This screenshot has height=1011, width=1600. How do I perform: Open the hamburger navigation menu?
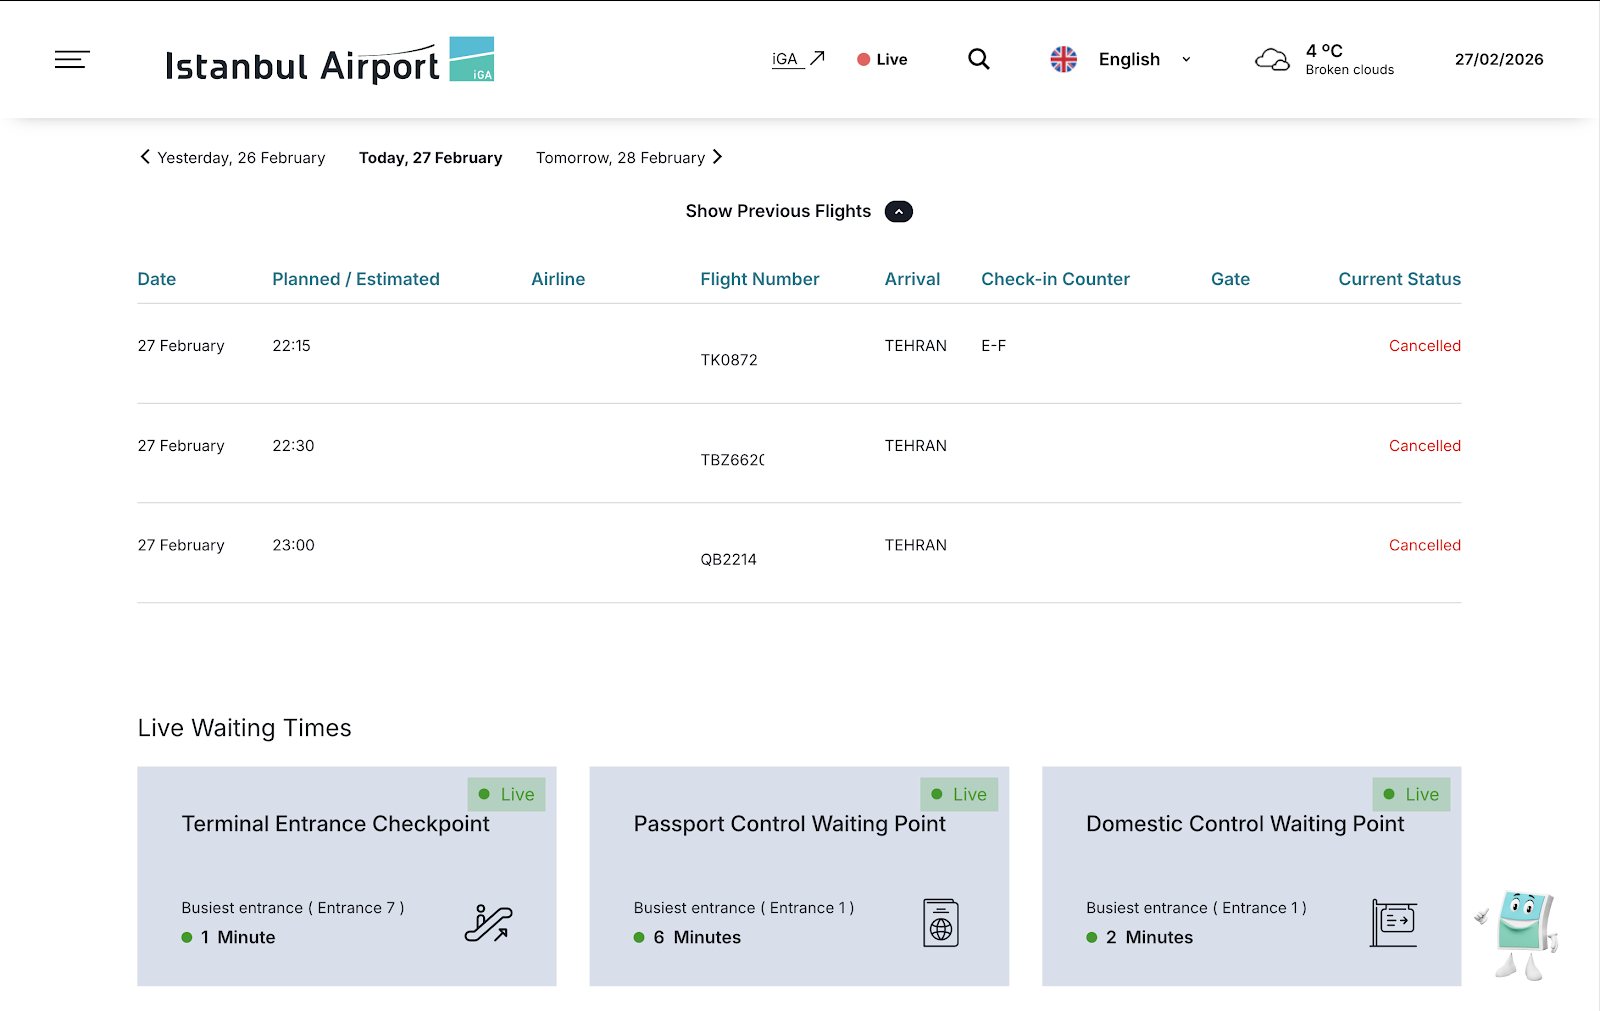pyautogui.click(x=72, y=60)
